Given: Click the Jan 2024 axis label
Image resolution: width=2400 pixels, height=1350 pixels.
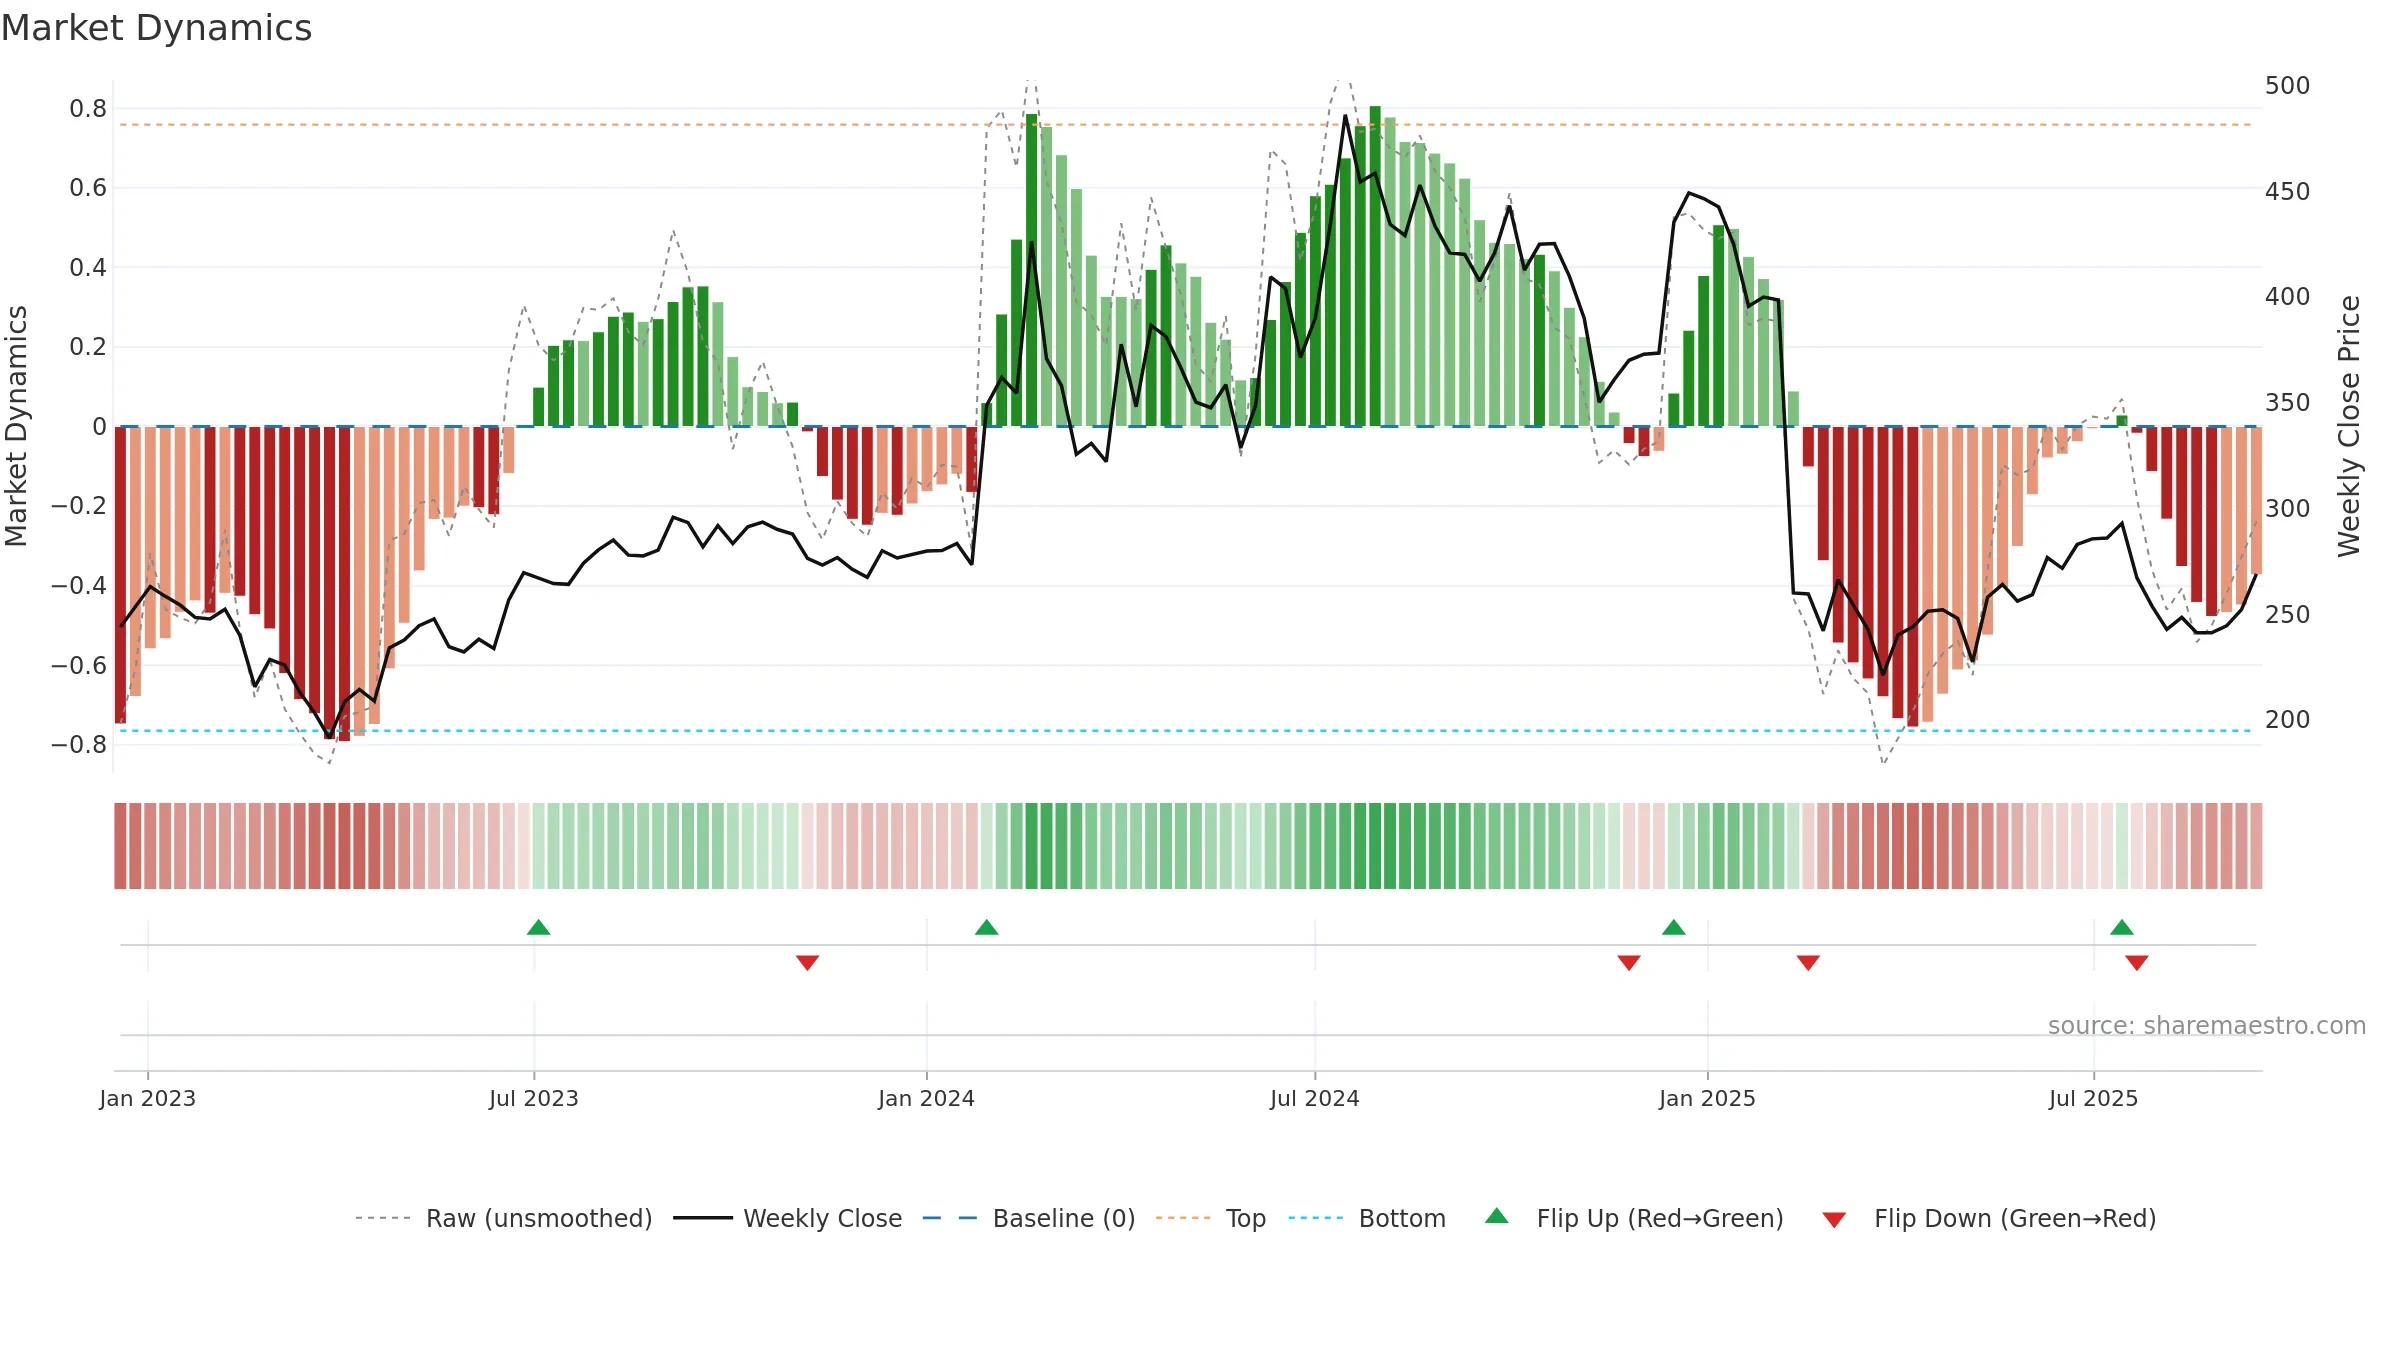Looking at the screenshot, I should pyautogui.click(x=927, y=1098).
